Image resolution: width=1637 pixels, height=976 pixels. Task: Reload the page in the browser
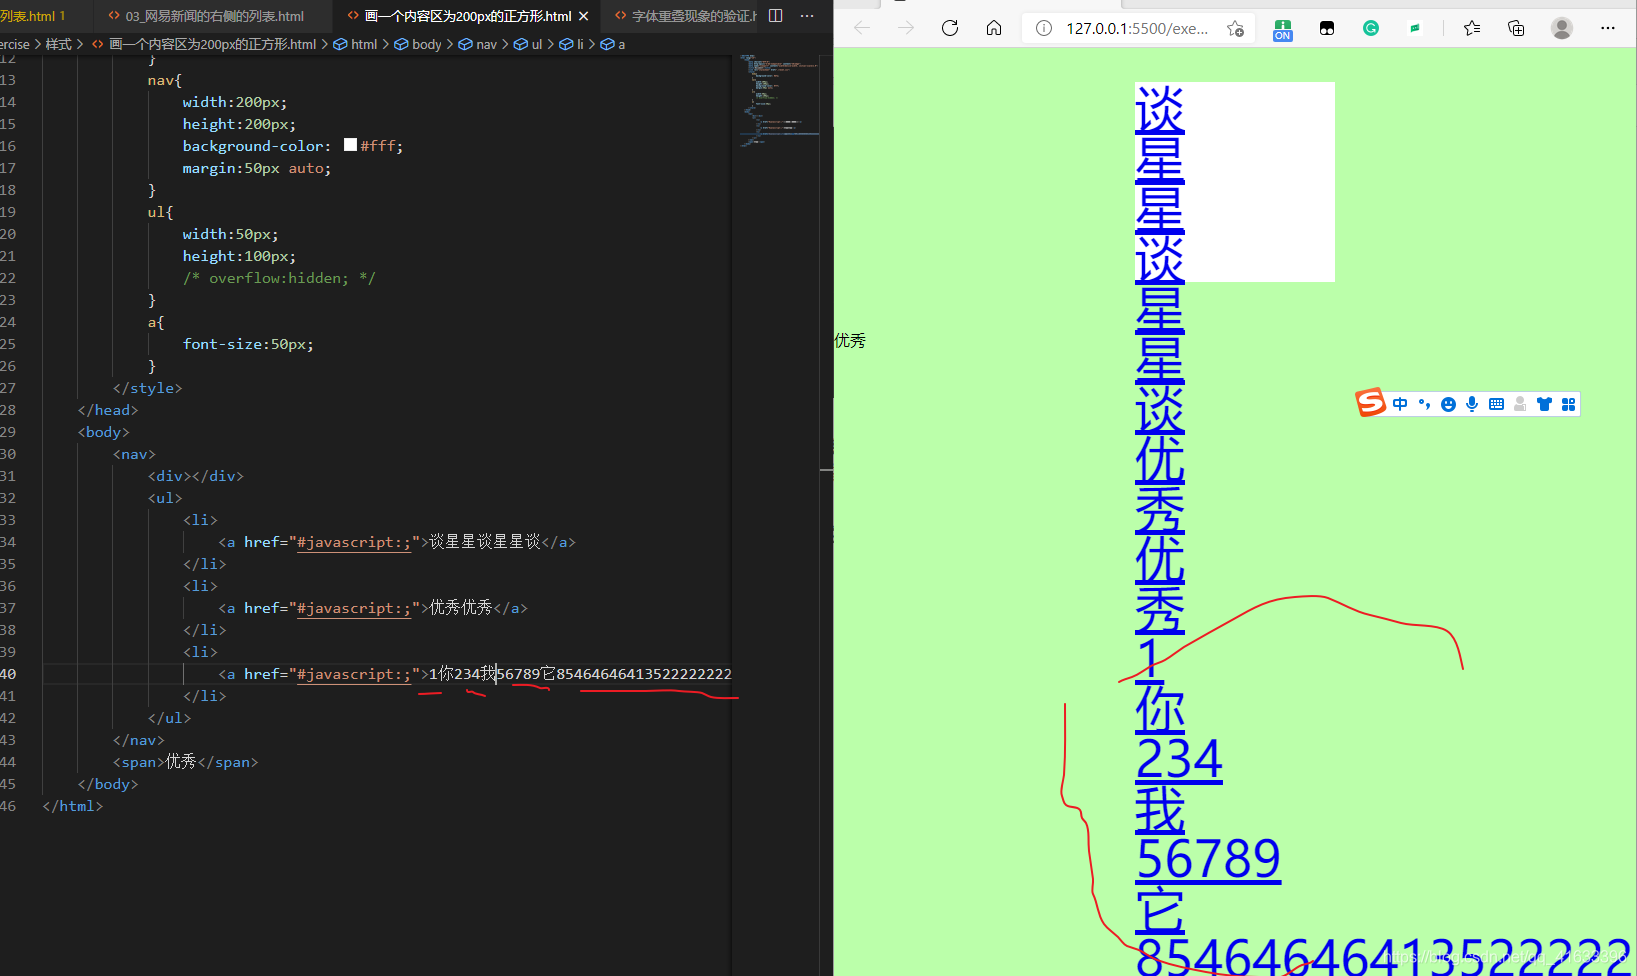click(950, 28)
